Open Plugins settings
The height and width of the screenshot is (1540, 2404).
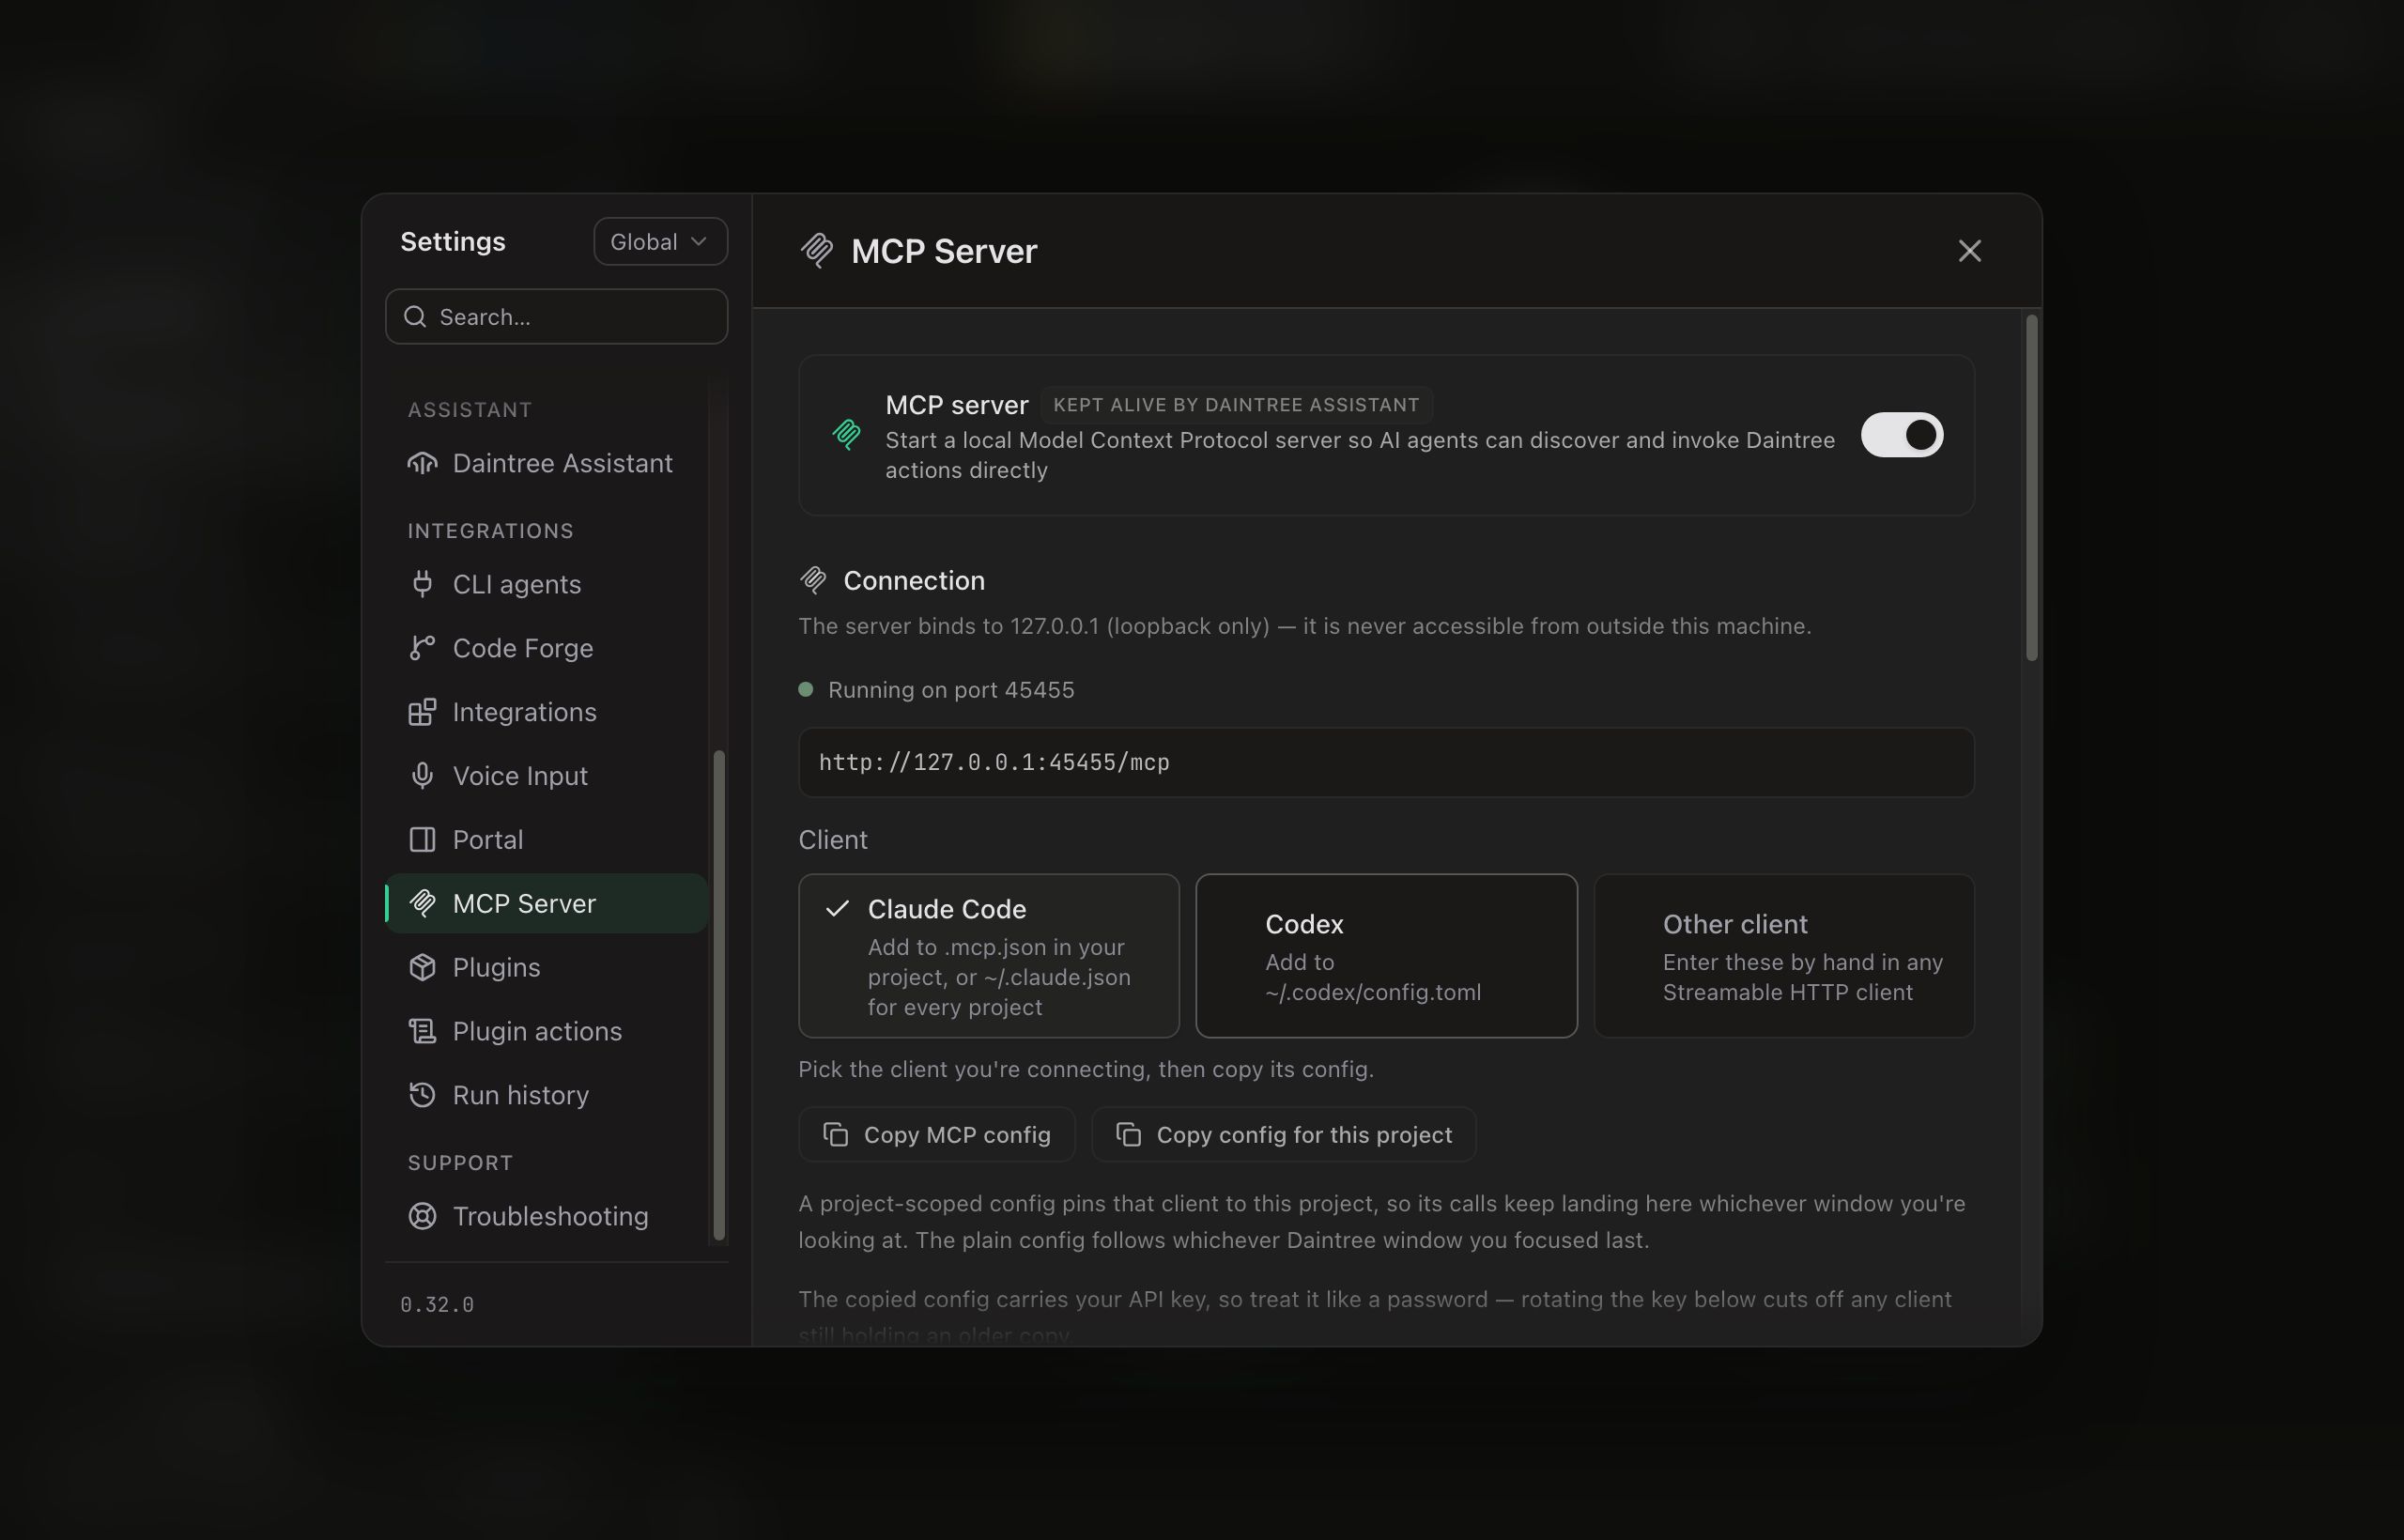pos(546,967)
